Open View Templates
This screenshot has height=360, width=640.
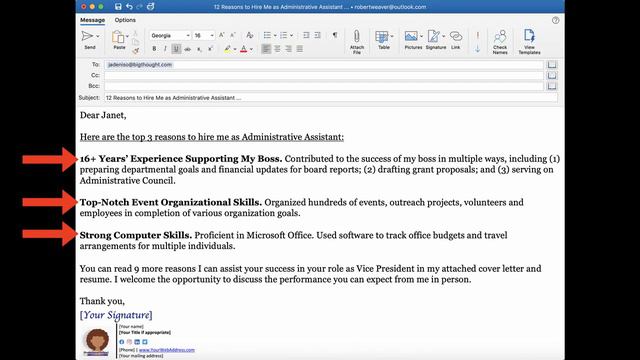coord(529,42)
